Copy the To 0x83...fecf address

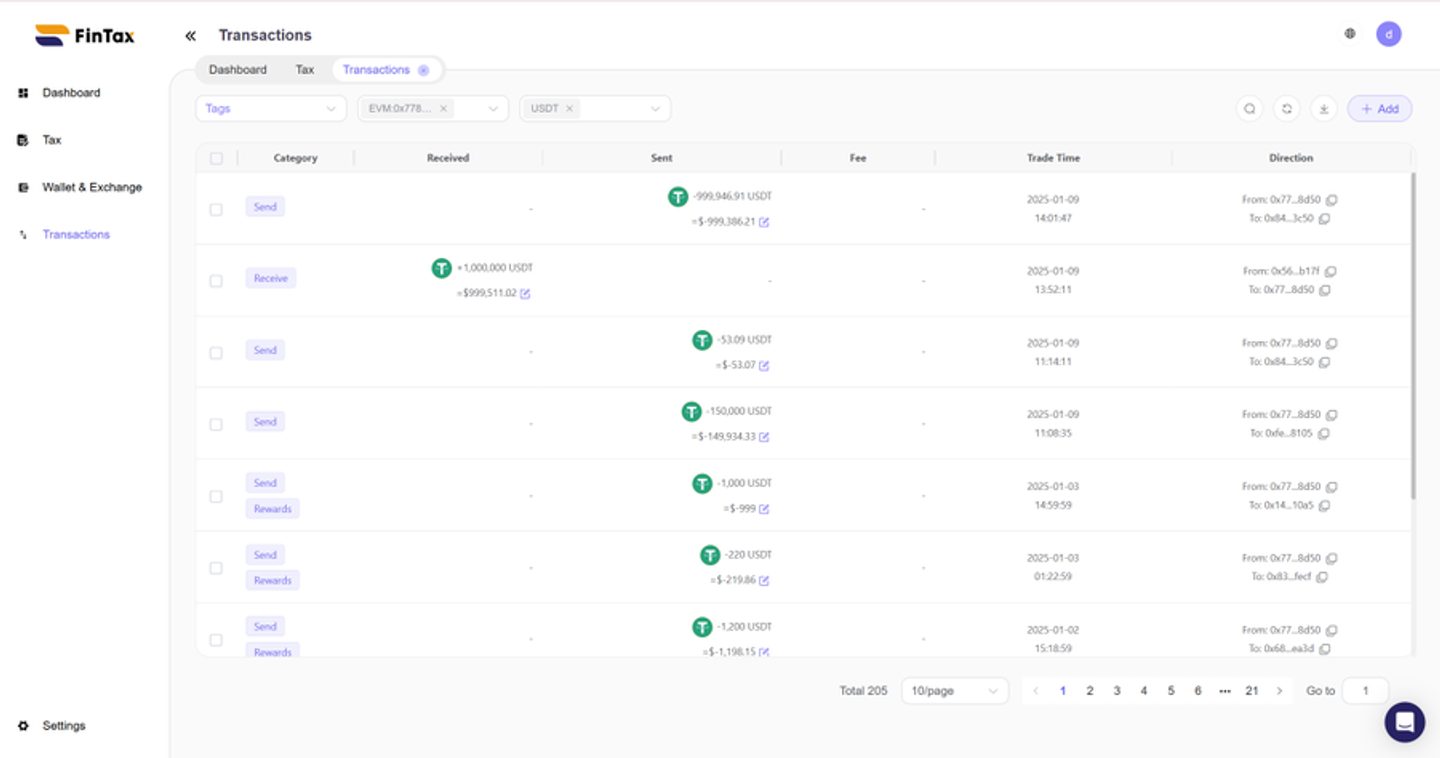point(1322,577)
